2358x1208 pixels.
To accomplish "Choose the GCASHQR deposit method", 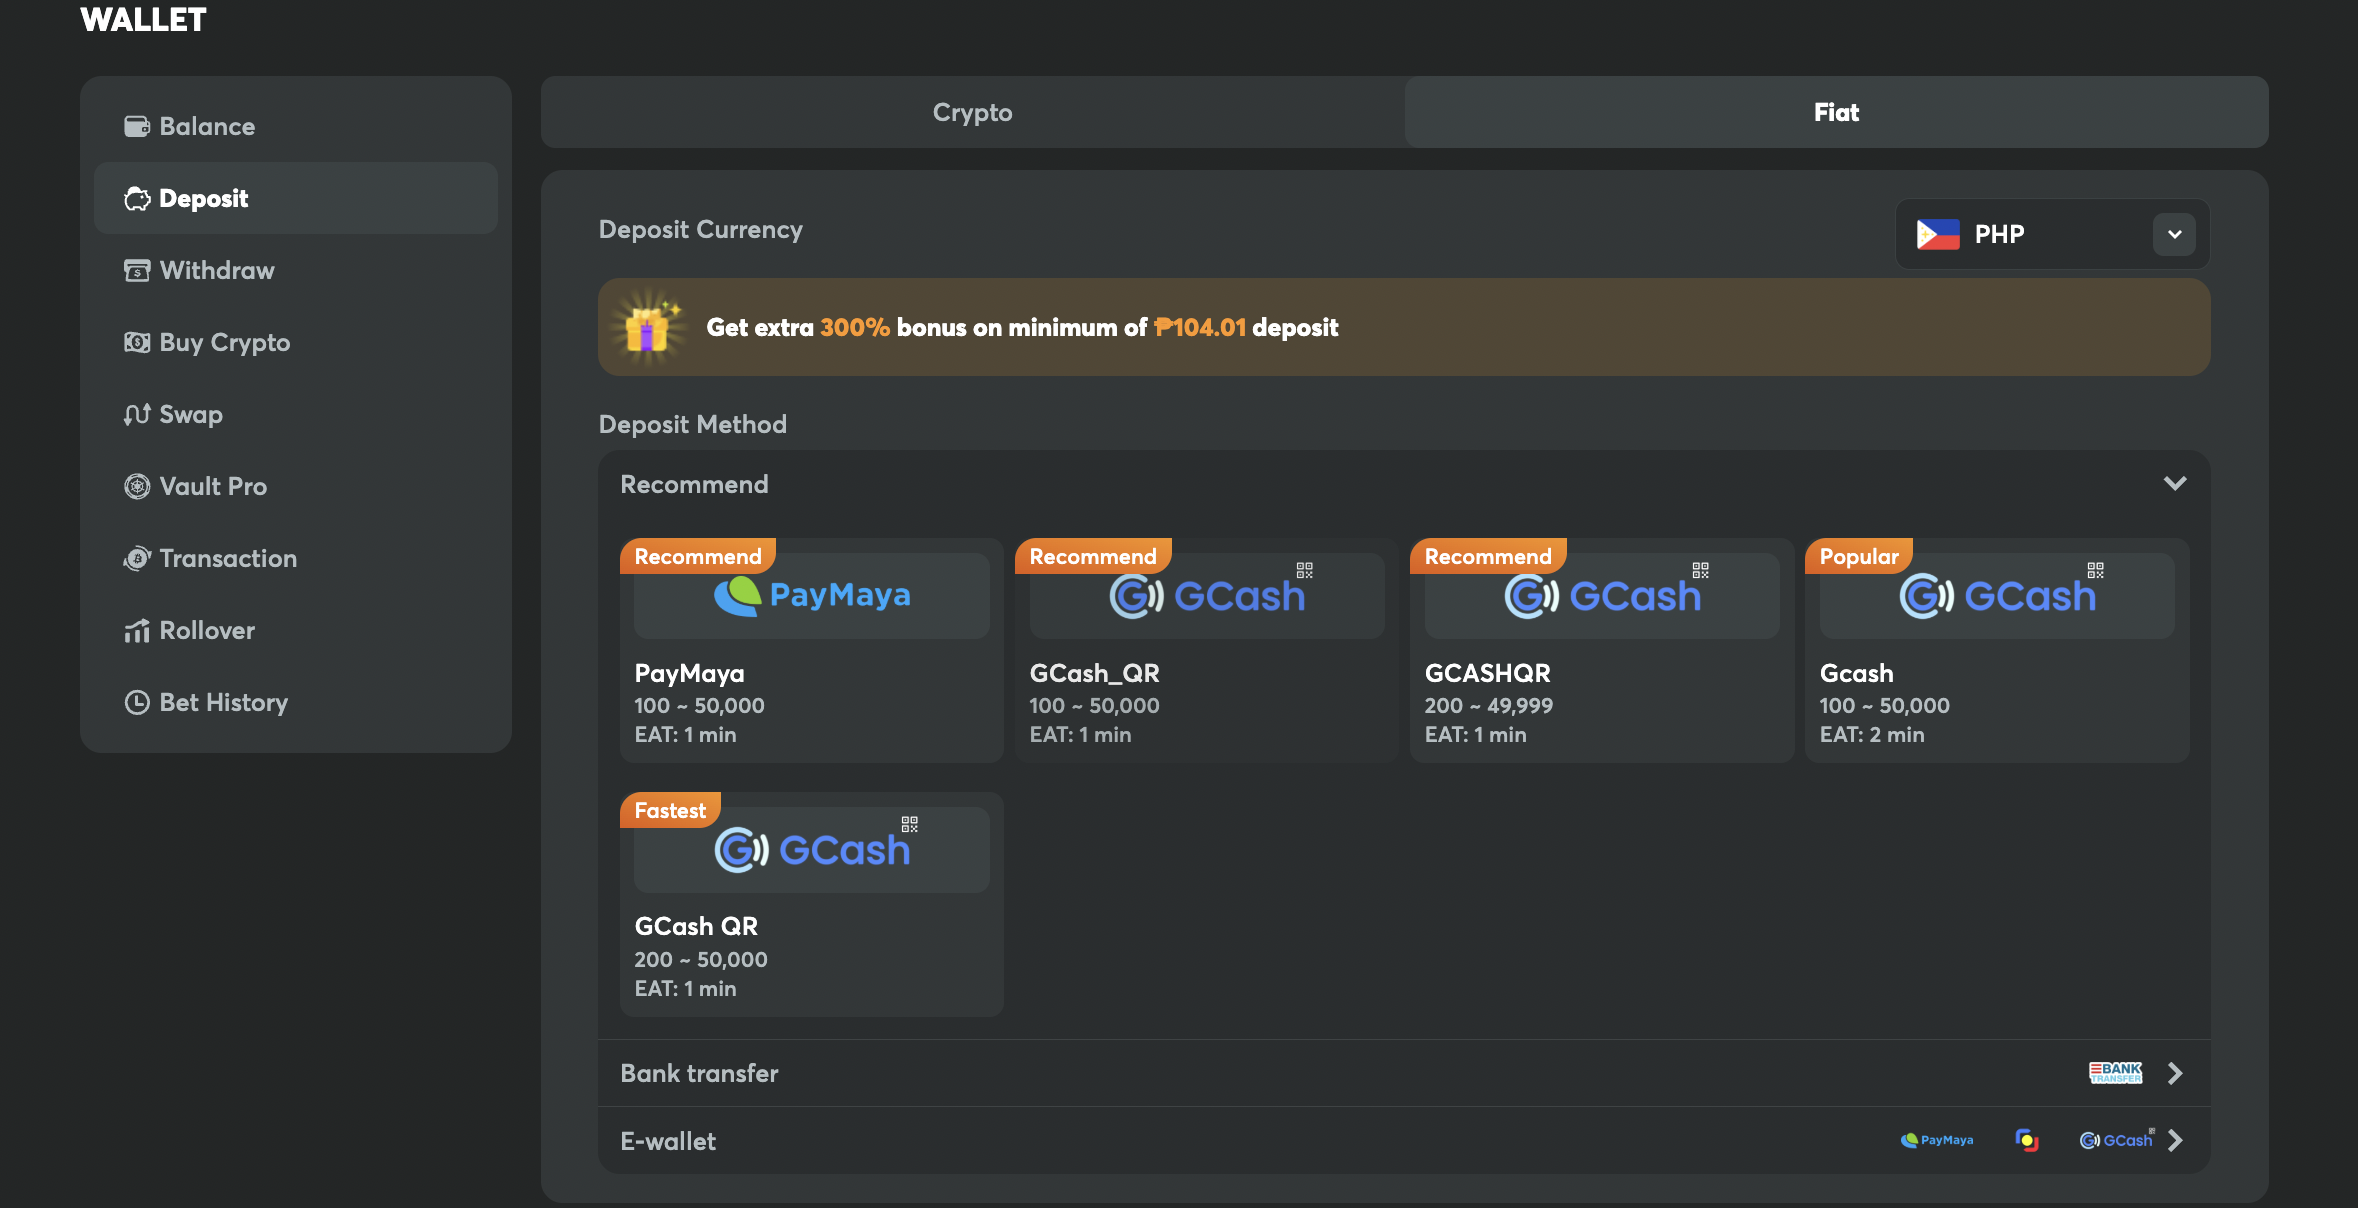I will [1602, 651].
